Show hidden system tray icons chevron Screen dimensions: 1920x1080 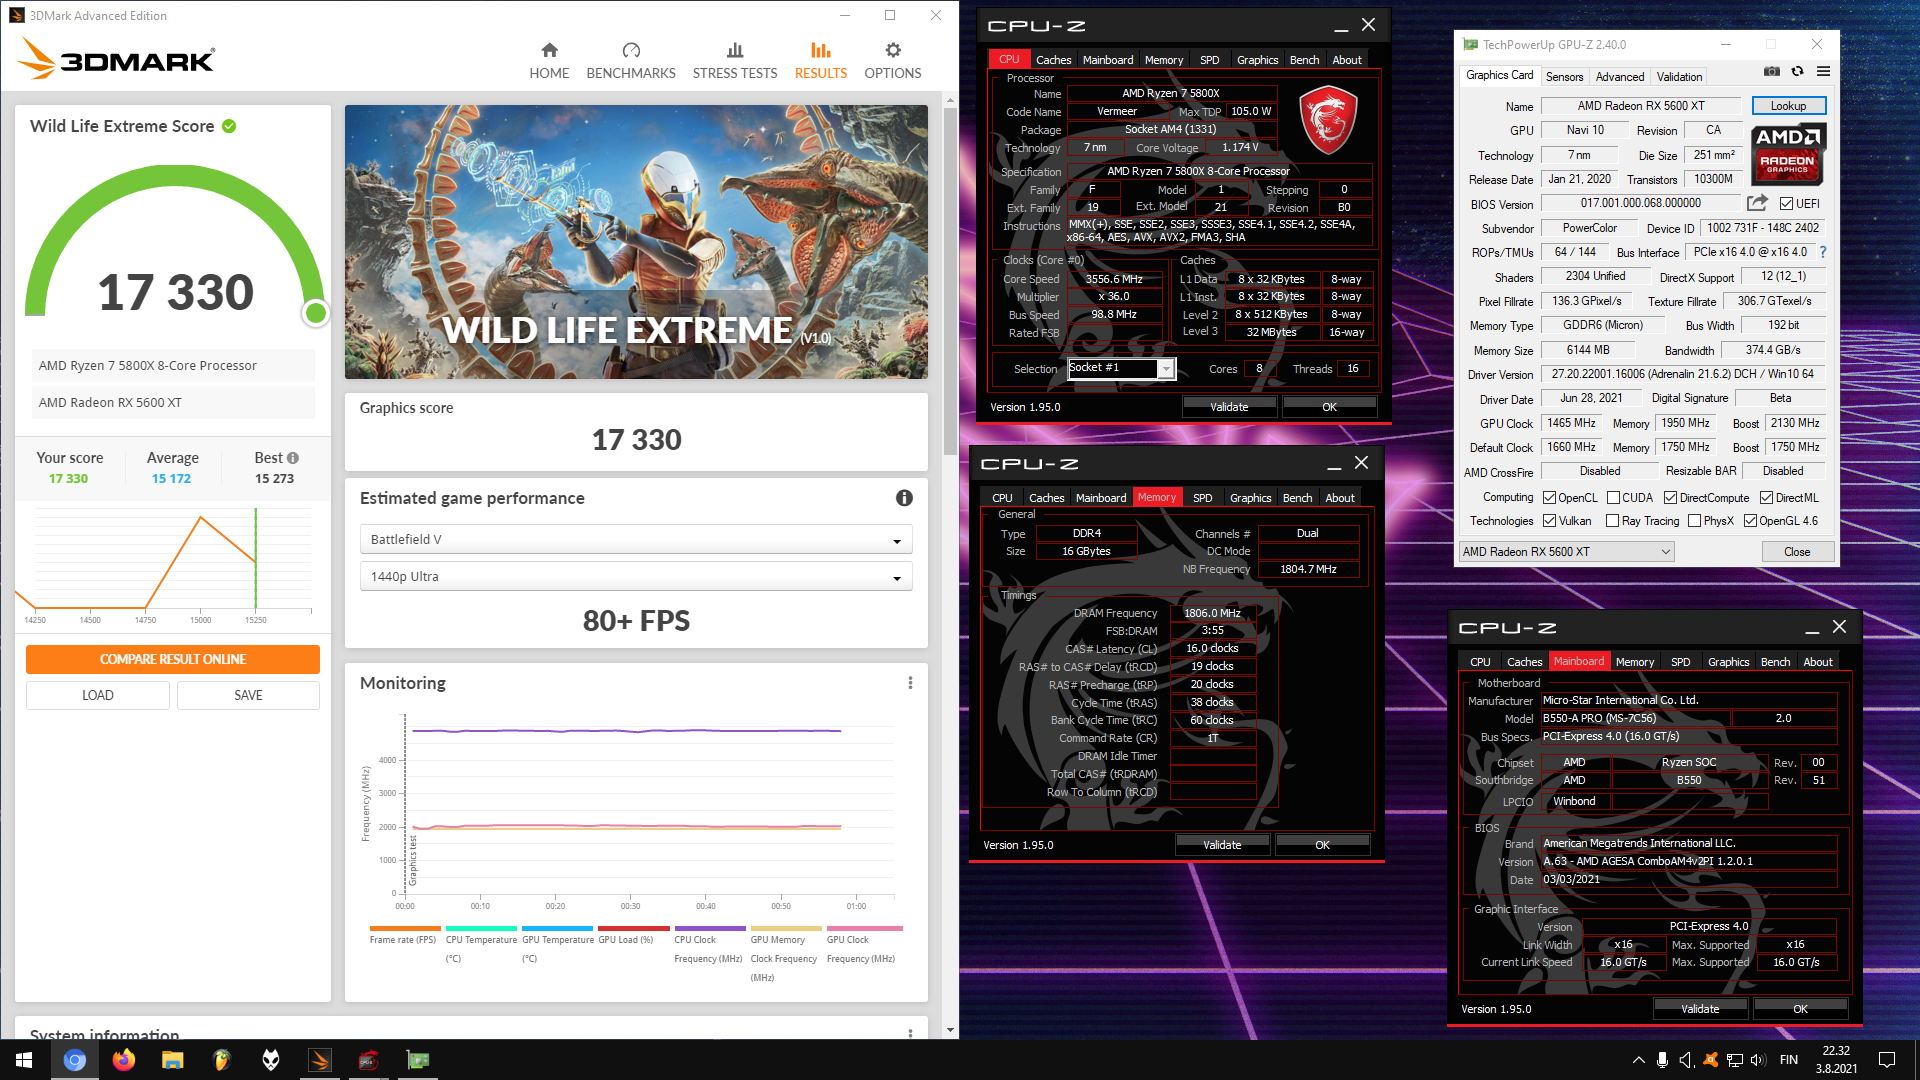click(x=1638, y=1060)
